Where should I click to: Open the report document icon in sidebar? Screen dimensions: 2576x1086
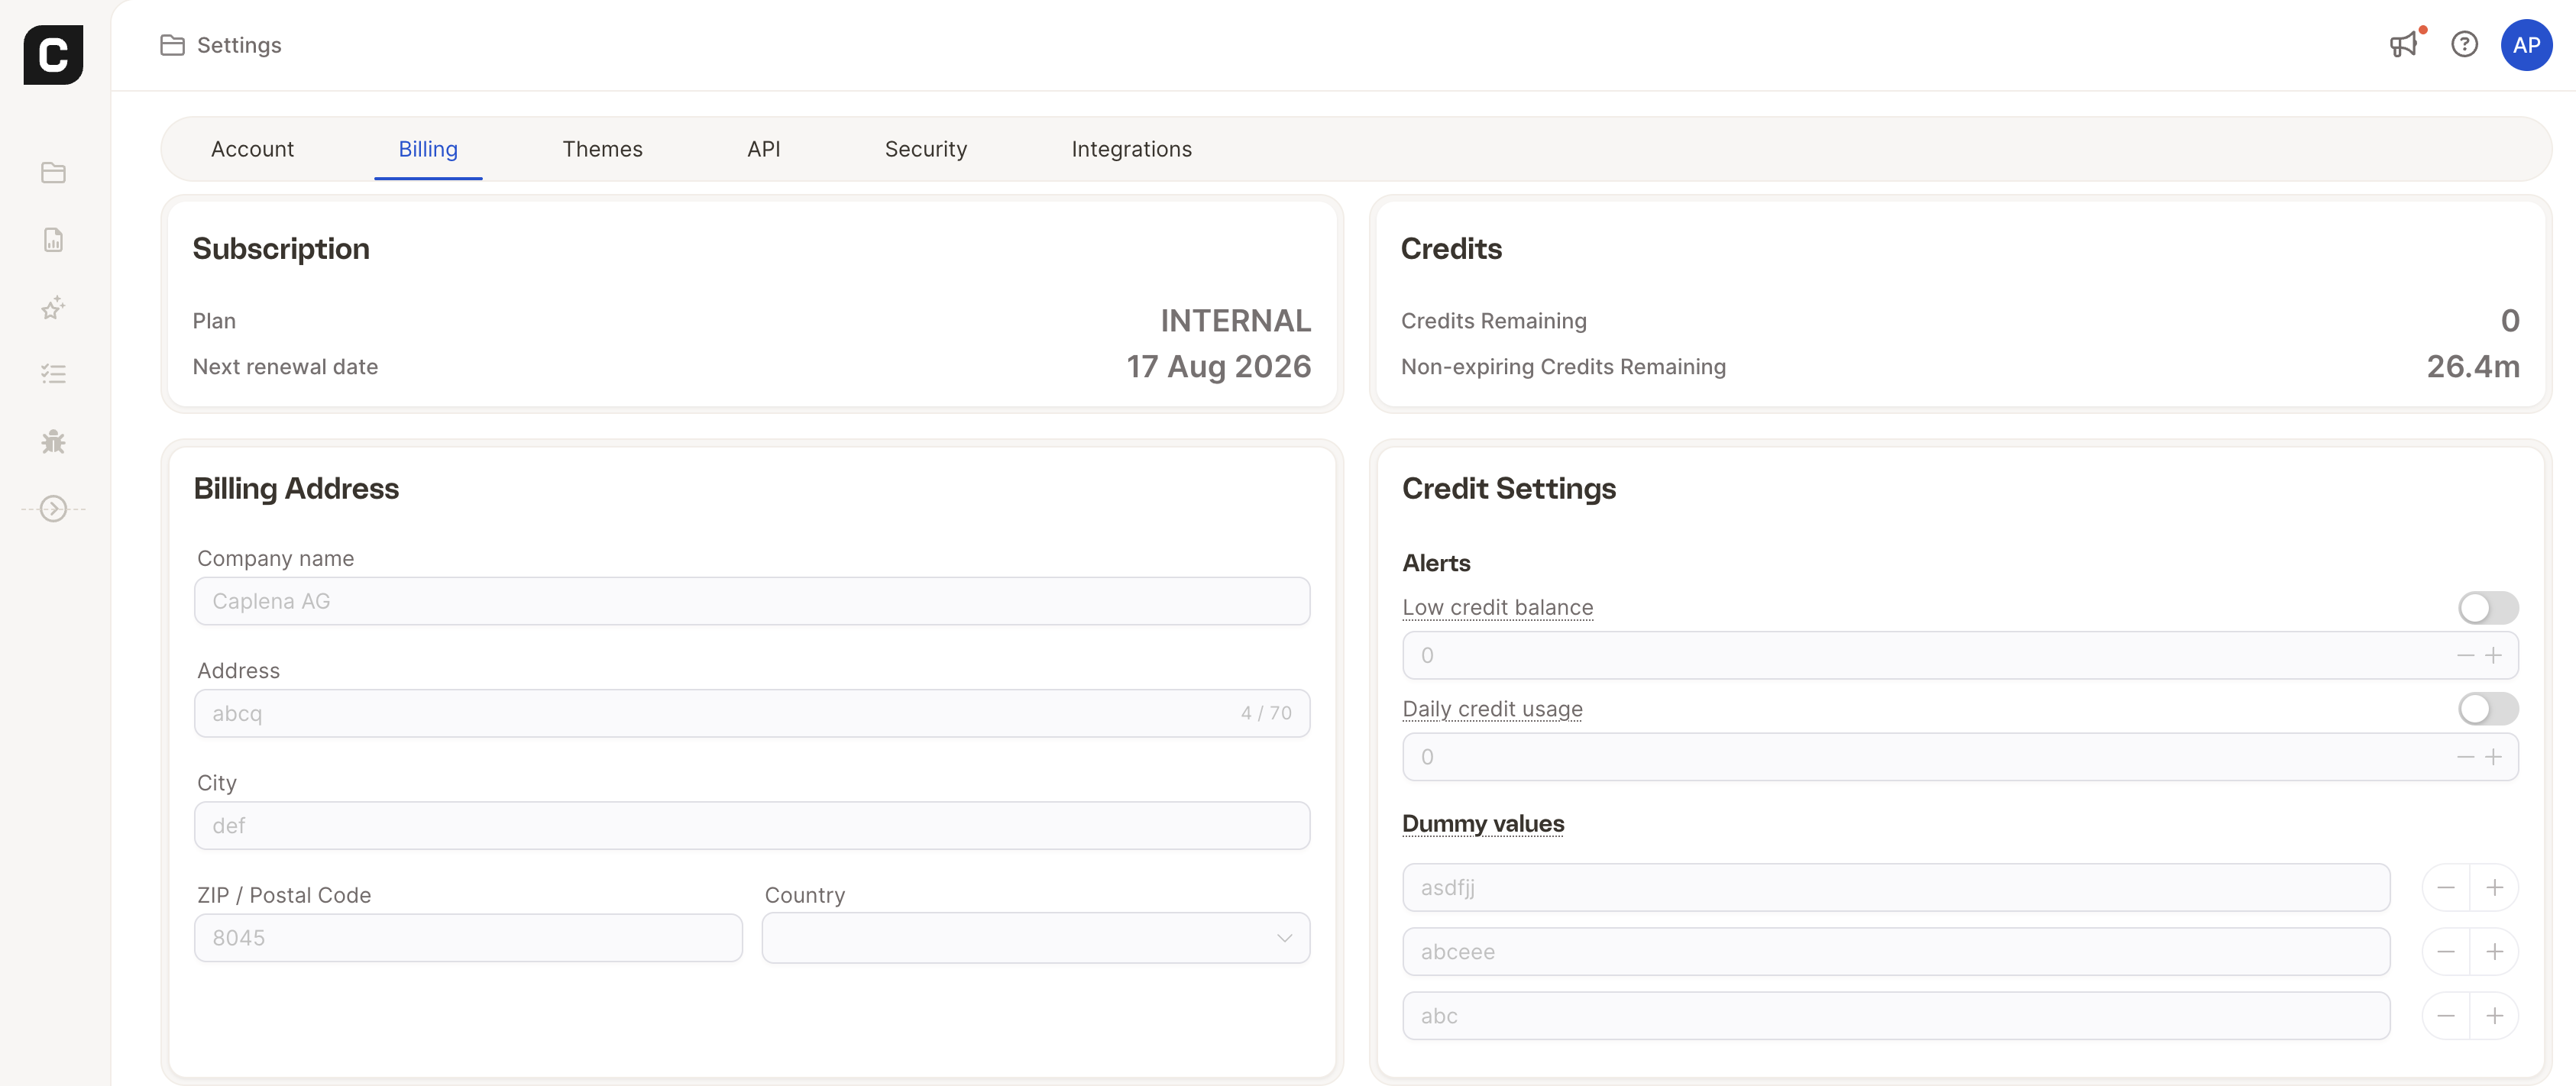[53, 240]
